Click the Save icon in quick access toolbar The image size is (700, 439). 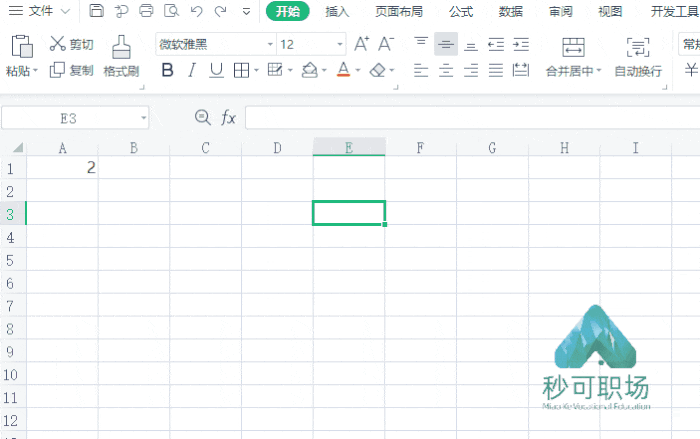point(96,11)
